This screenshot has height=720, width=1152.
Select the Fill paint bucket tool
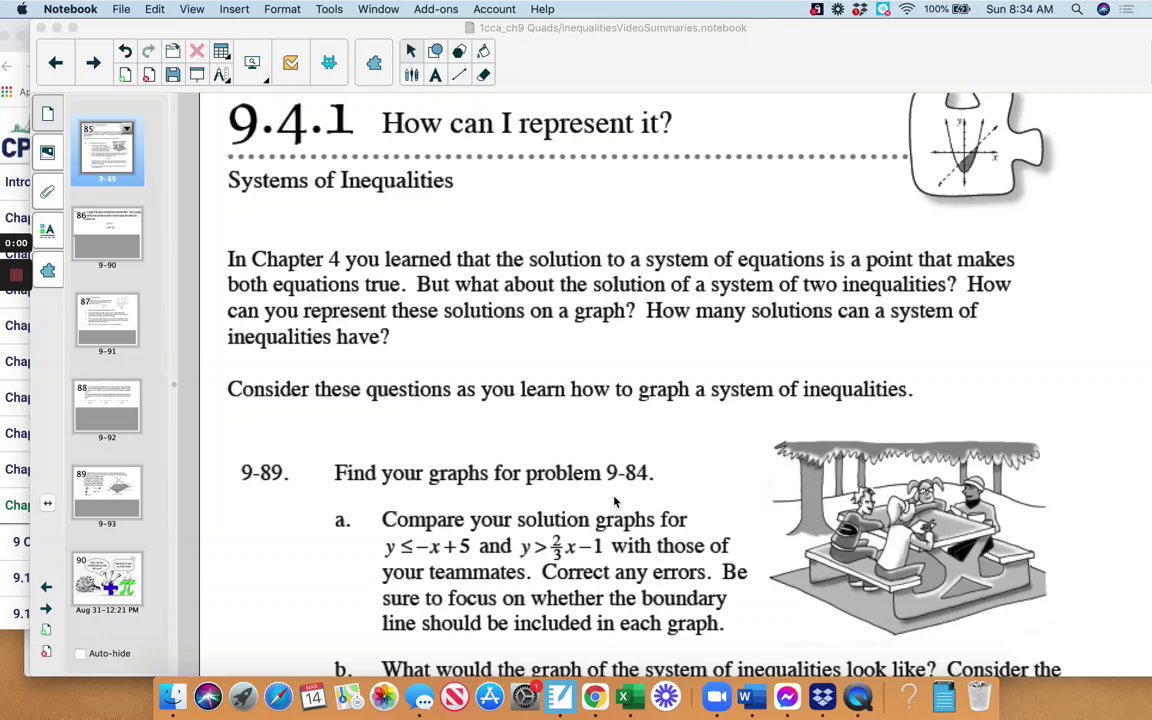[483, 51]
